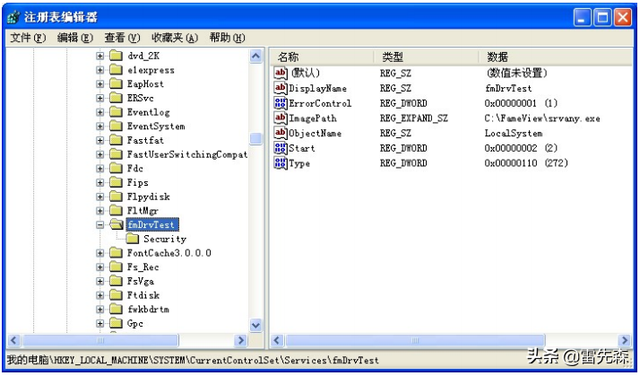Click the Flpydisk folder icon
This screenshot has height=376, width=640.
(x=116, y=196)
